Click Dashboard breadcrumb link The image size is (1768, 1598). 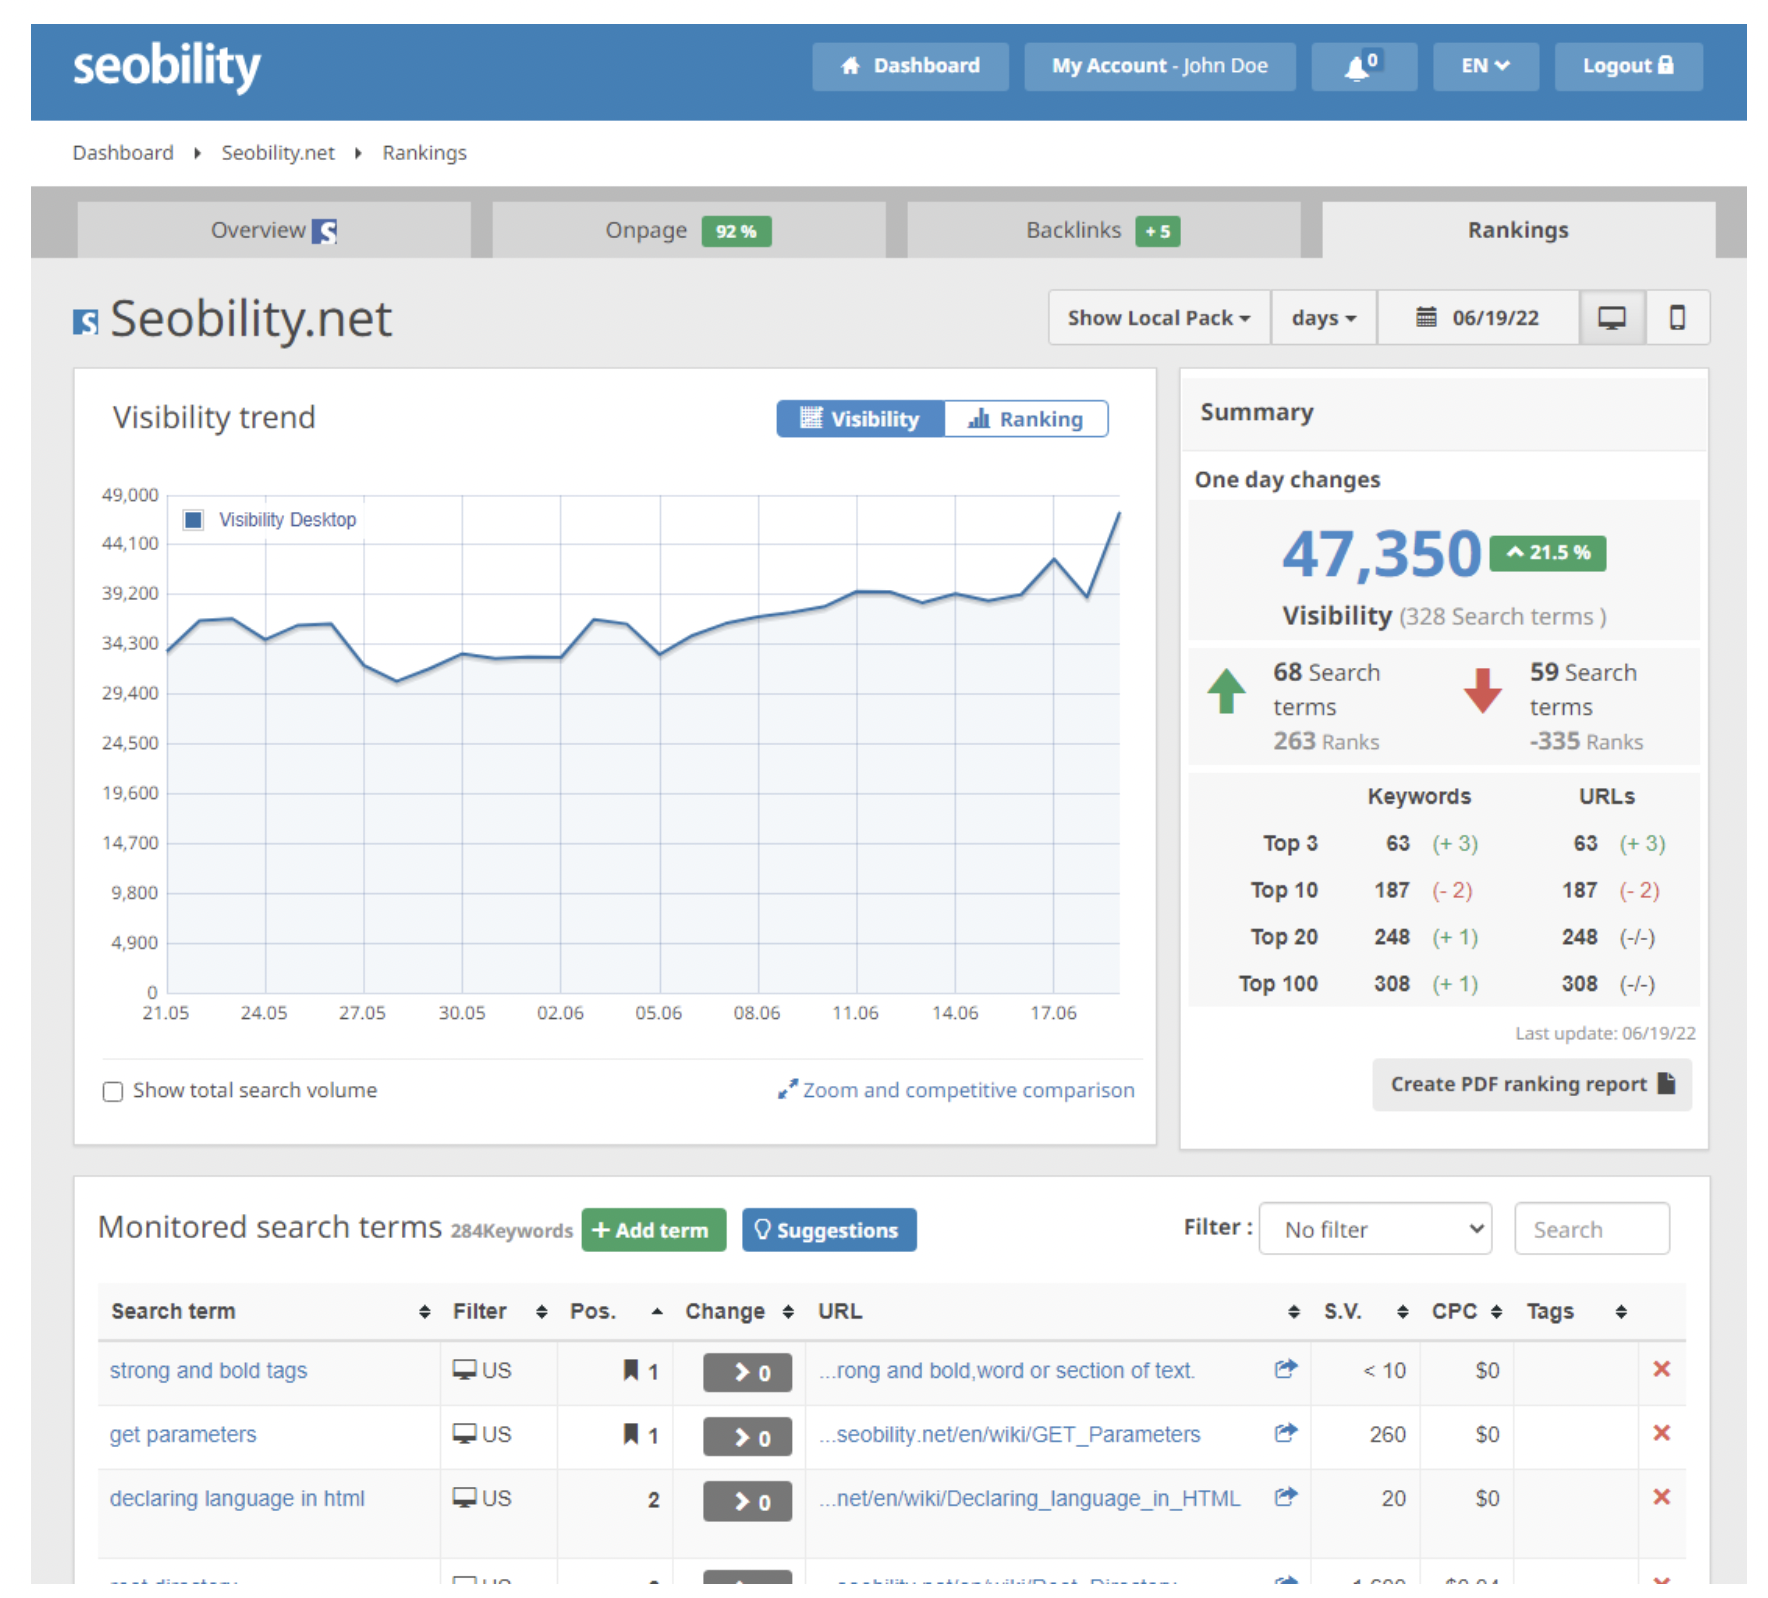[x=123, y=153]
